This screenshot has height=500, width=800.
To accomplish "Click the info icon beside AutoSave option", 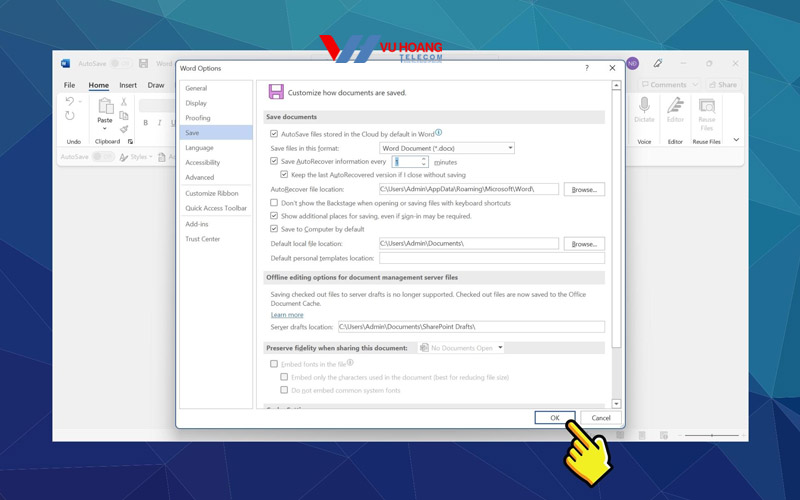I will tap(439, 132).
